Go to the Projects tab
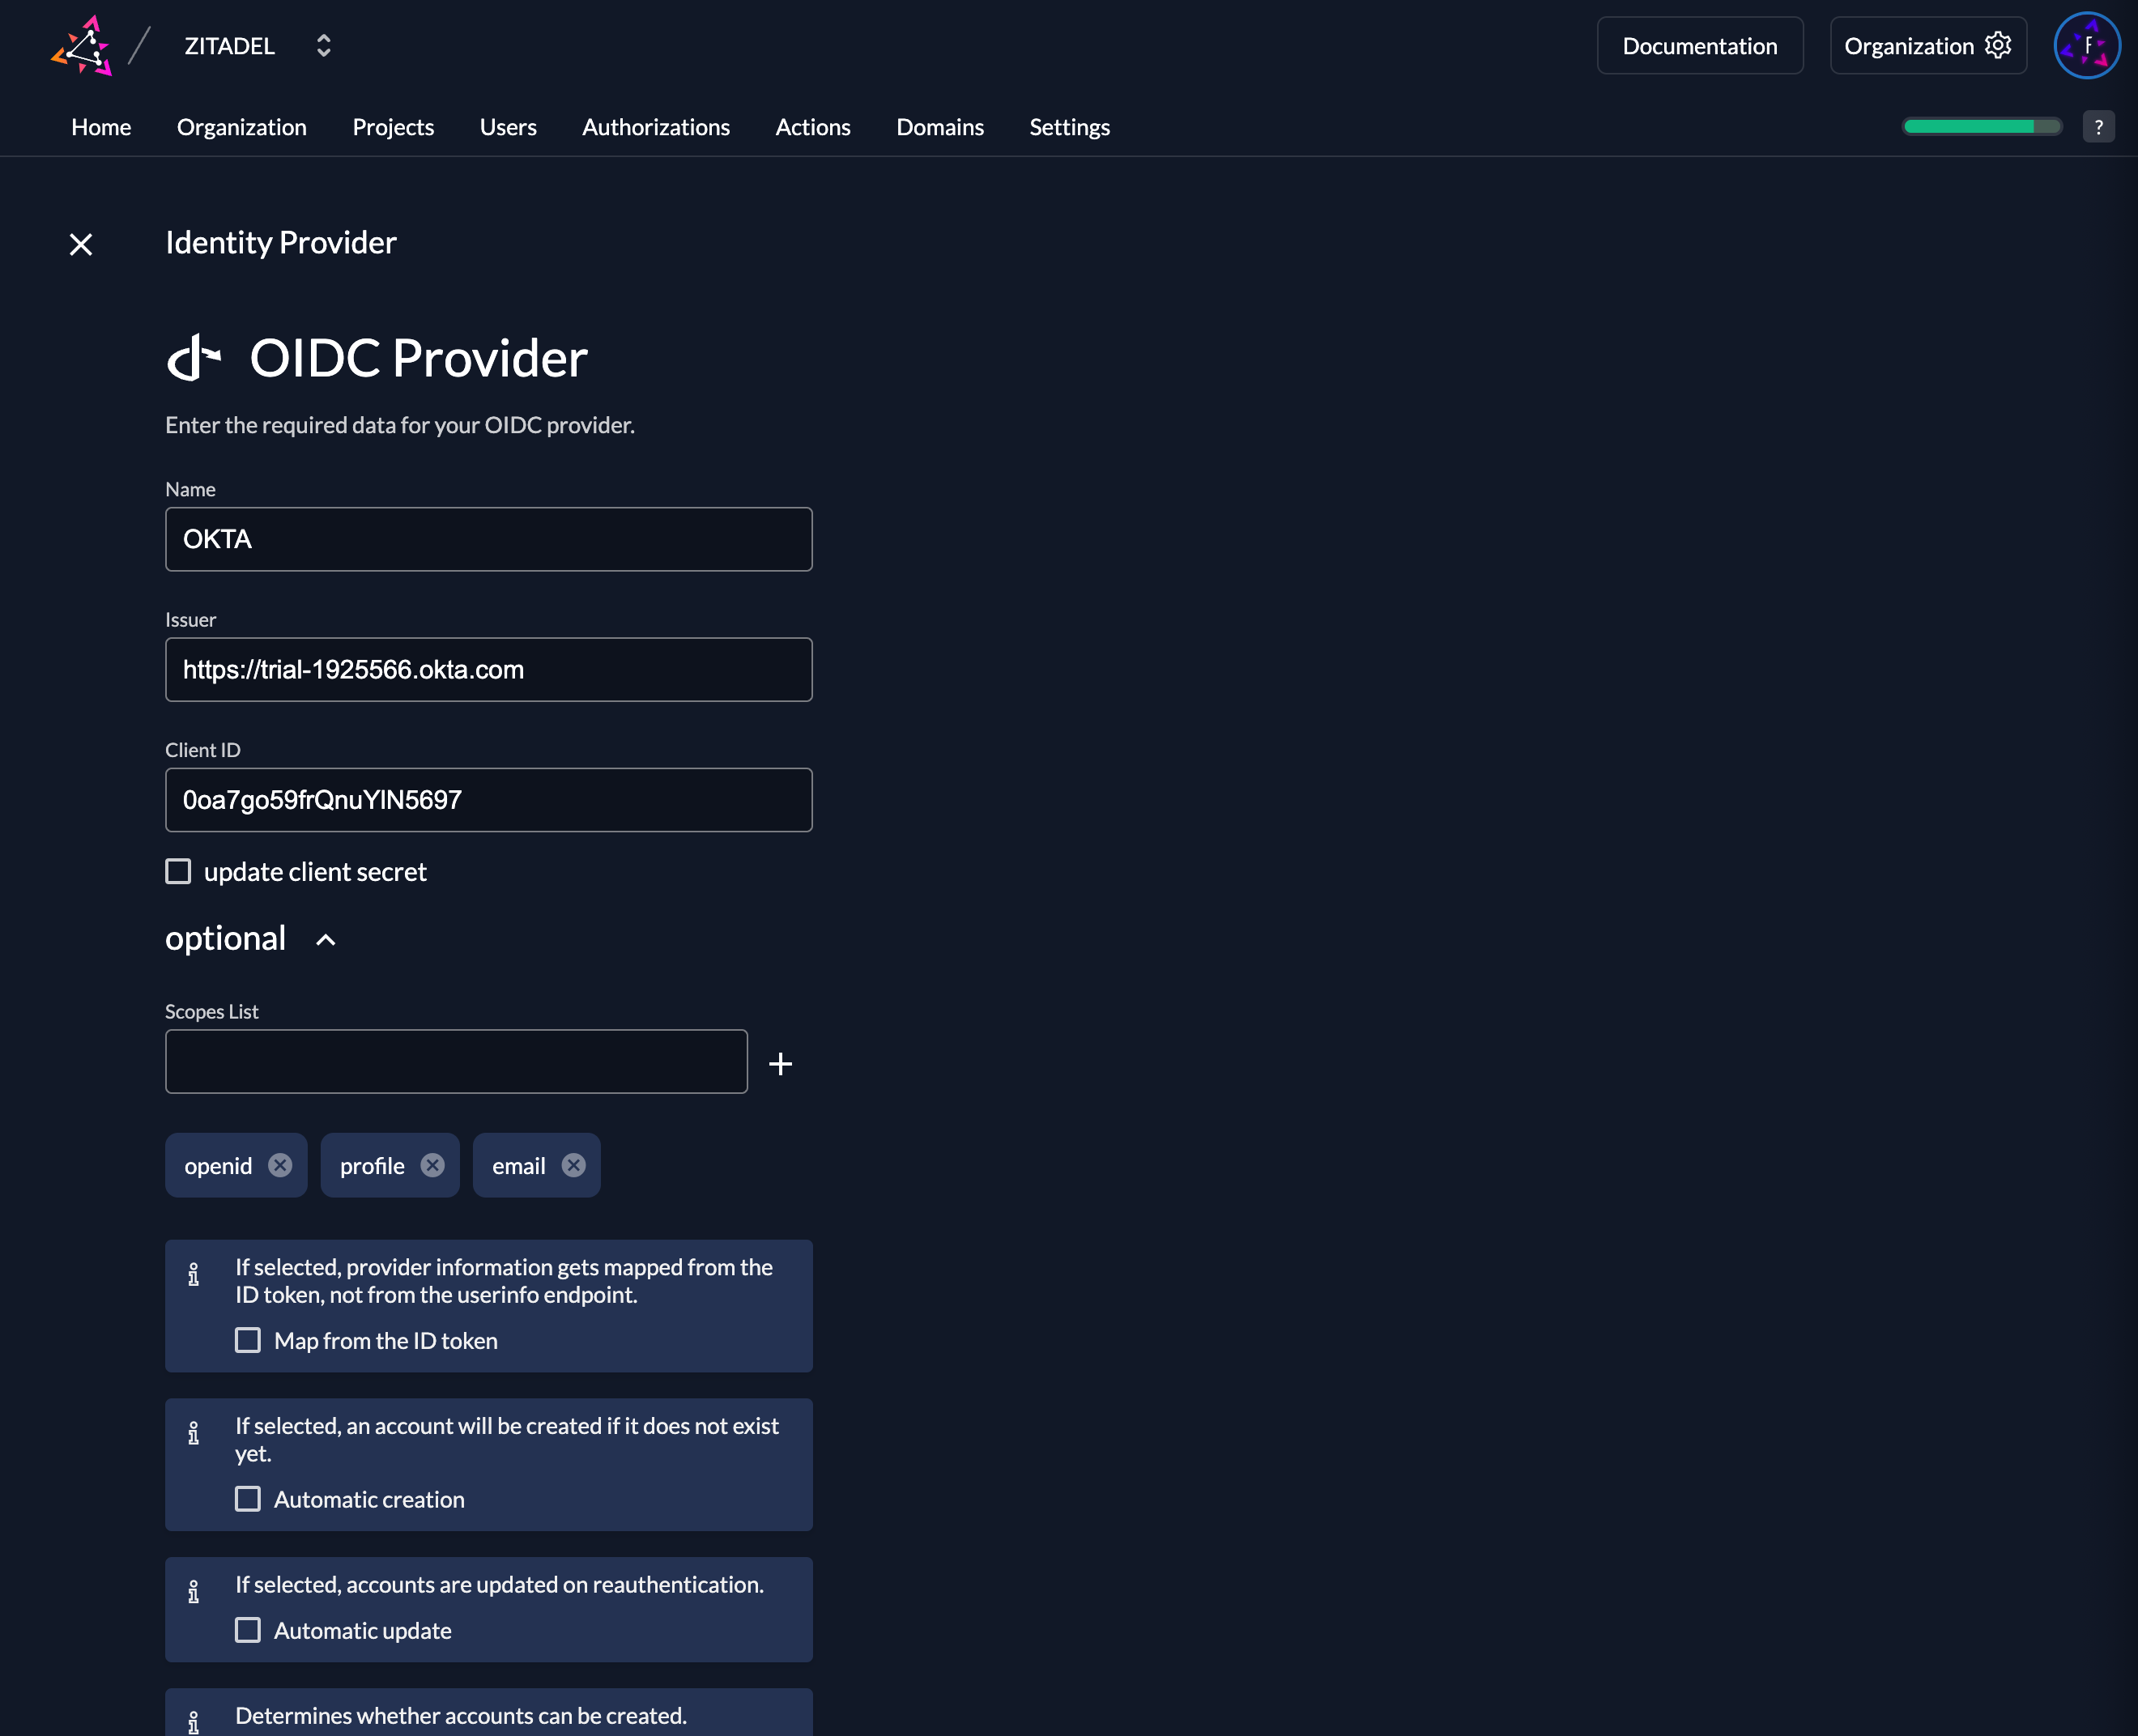This screenshot has height=1736, width=2138. (x=393, y=127)
